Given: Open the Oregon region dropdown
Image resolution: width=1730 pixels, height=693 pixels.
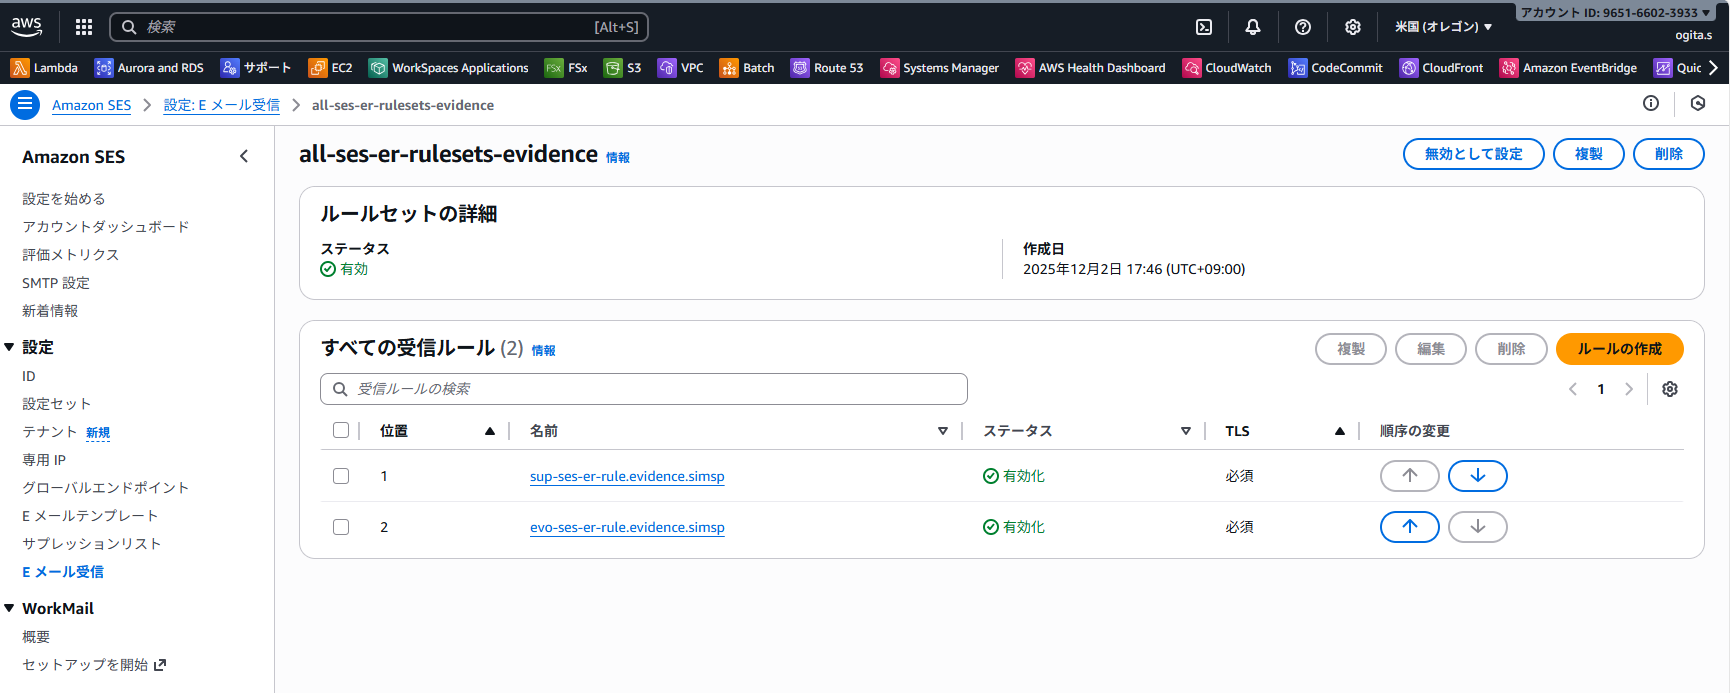Looking at the screenshot, I should pos(1443,27).
